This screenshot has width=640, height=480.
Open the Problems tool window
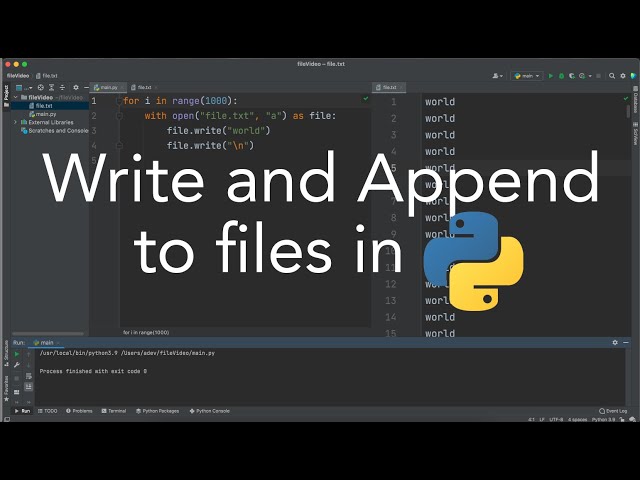point(79,411)
